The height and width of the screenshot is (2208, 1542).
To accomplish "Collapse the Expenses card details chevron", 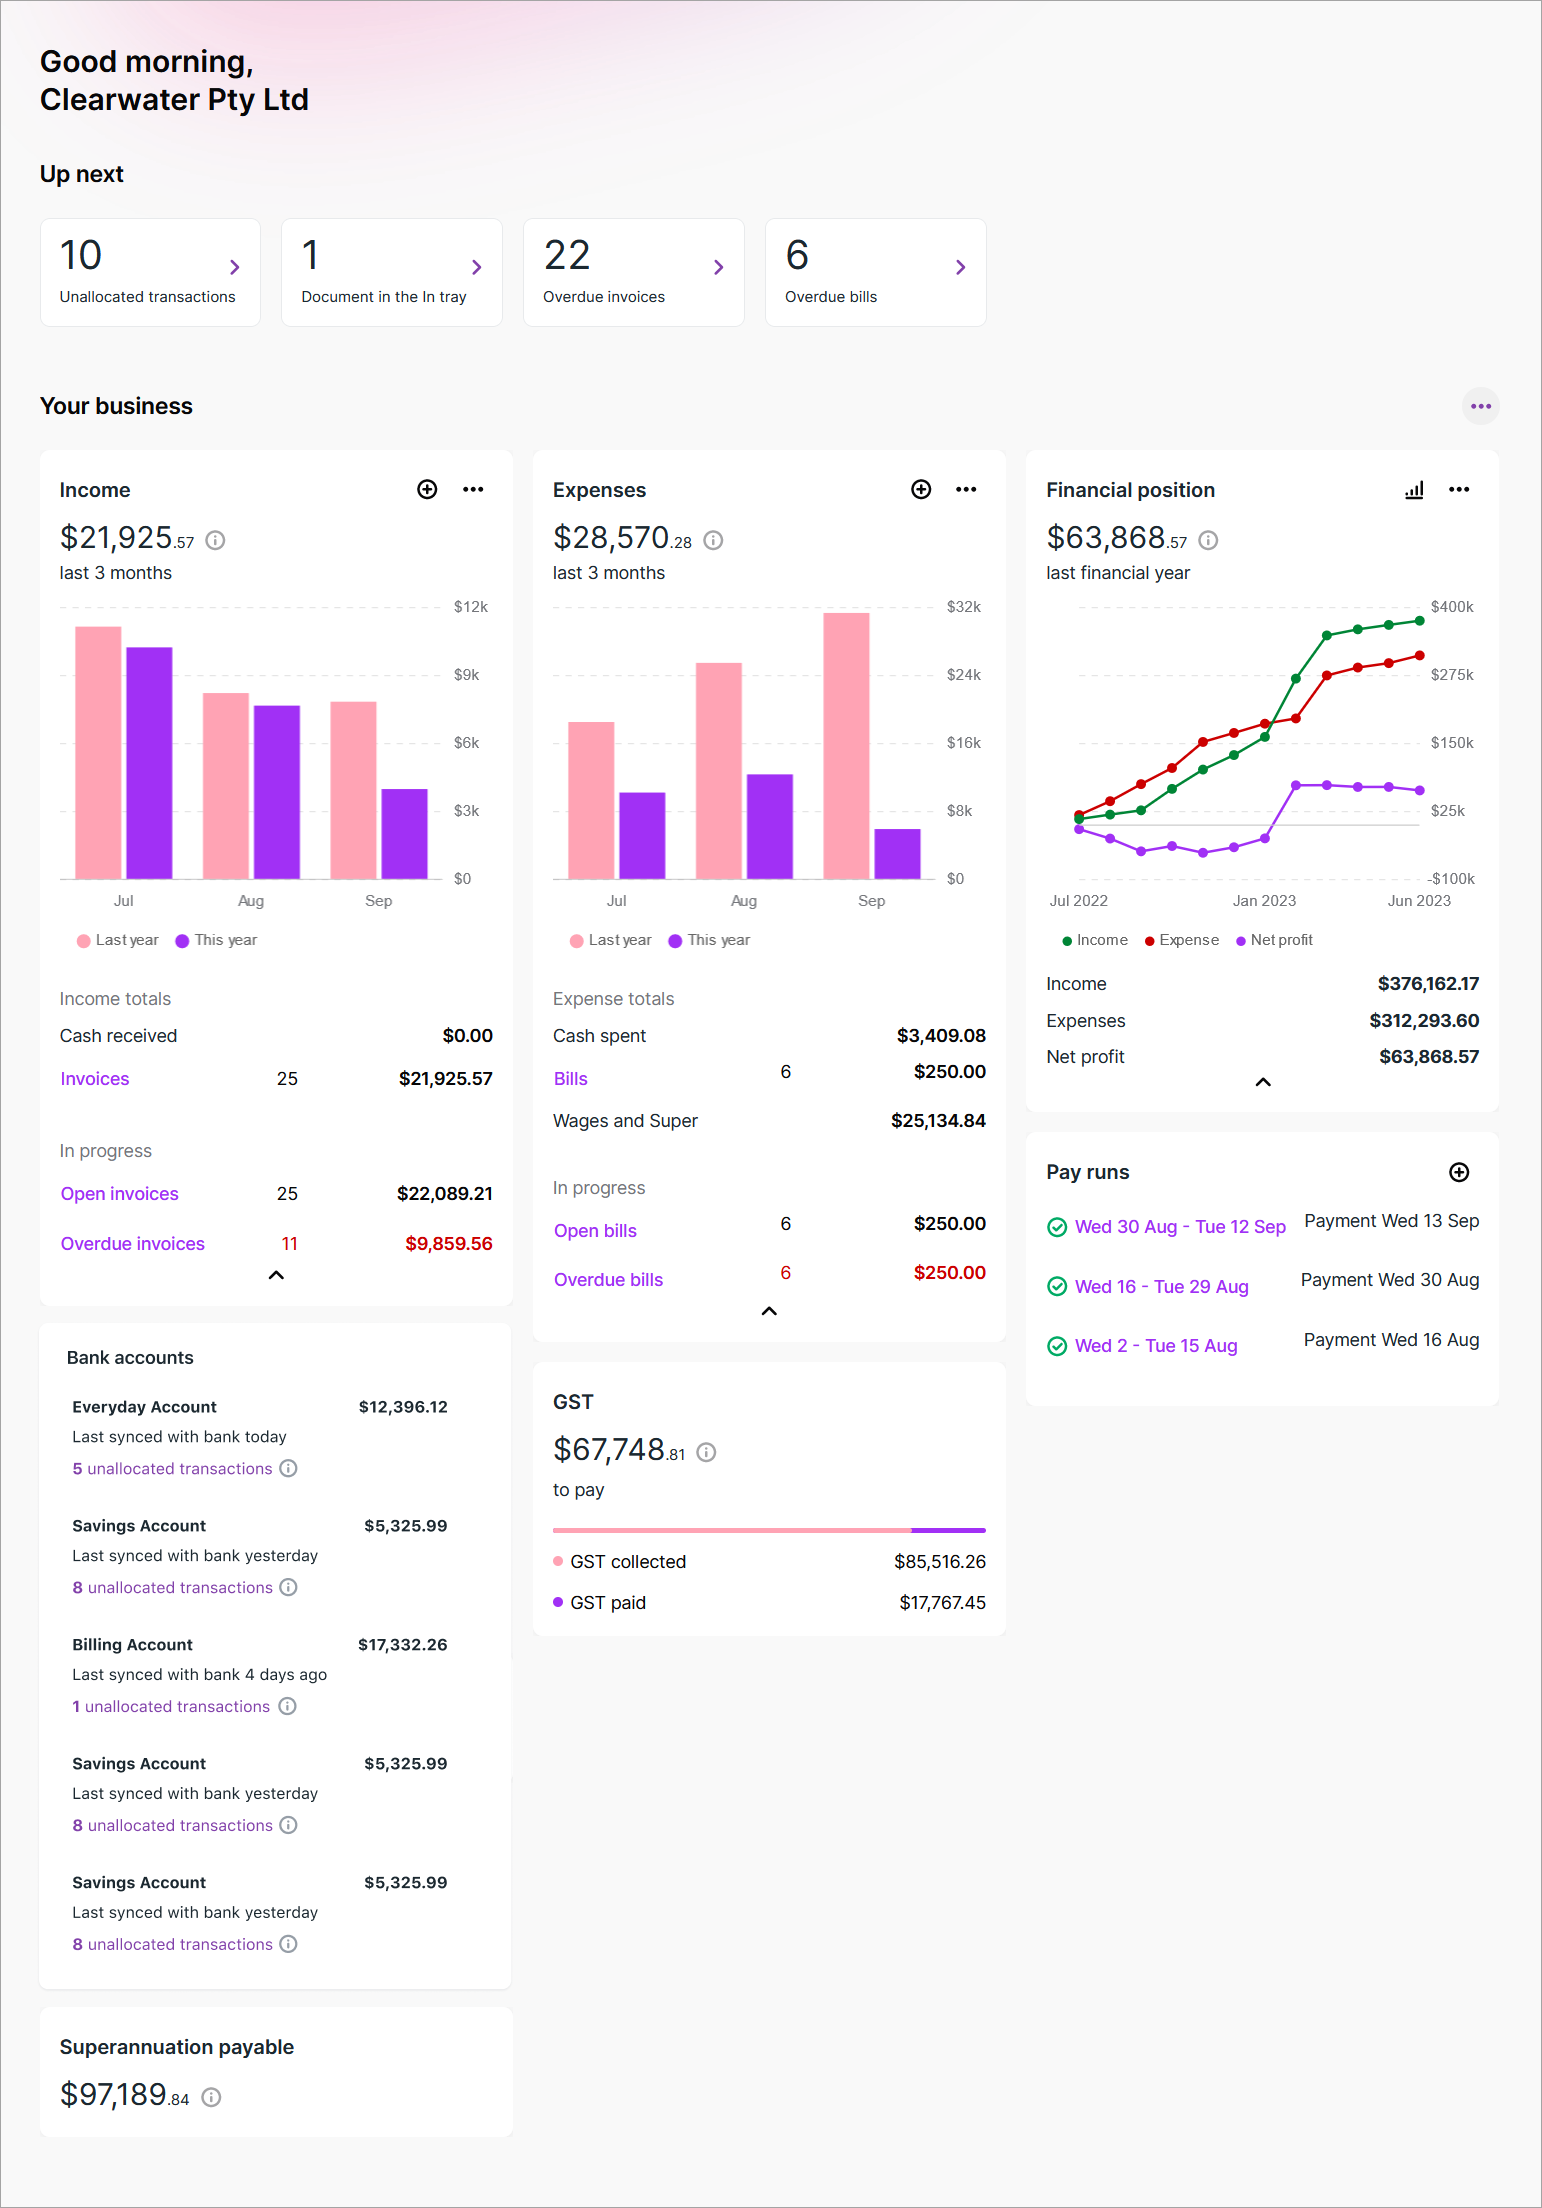I will pyautogui.click(x=769, y=1311).
